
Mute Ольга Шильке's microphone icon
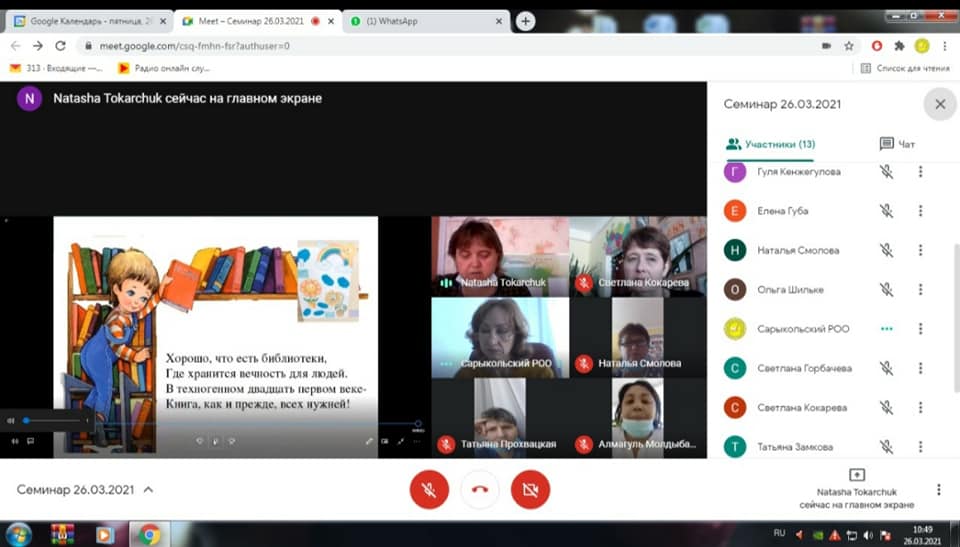click(886, 289)
